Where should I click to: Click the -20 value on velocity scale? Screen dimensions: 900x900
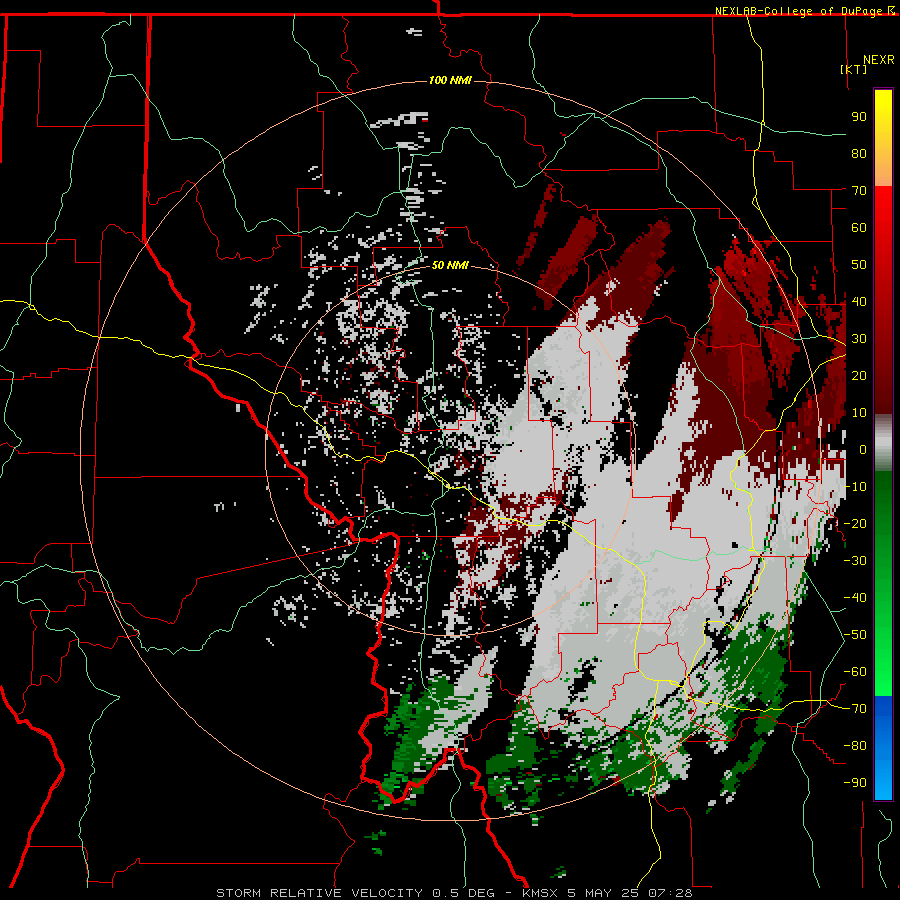[x=855, y=524]
